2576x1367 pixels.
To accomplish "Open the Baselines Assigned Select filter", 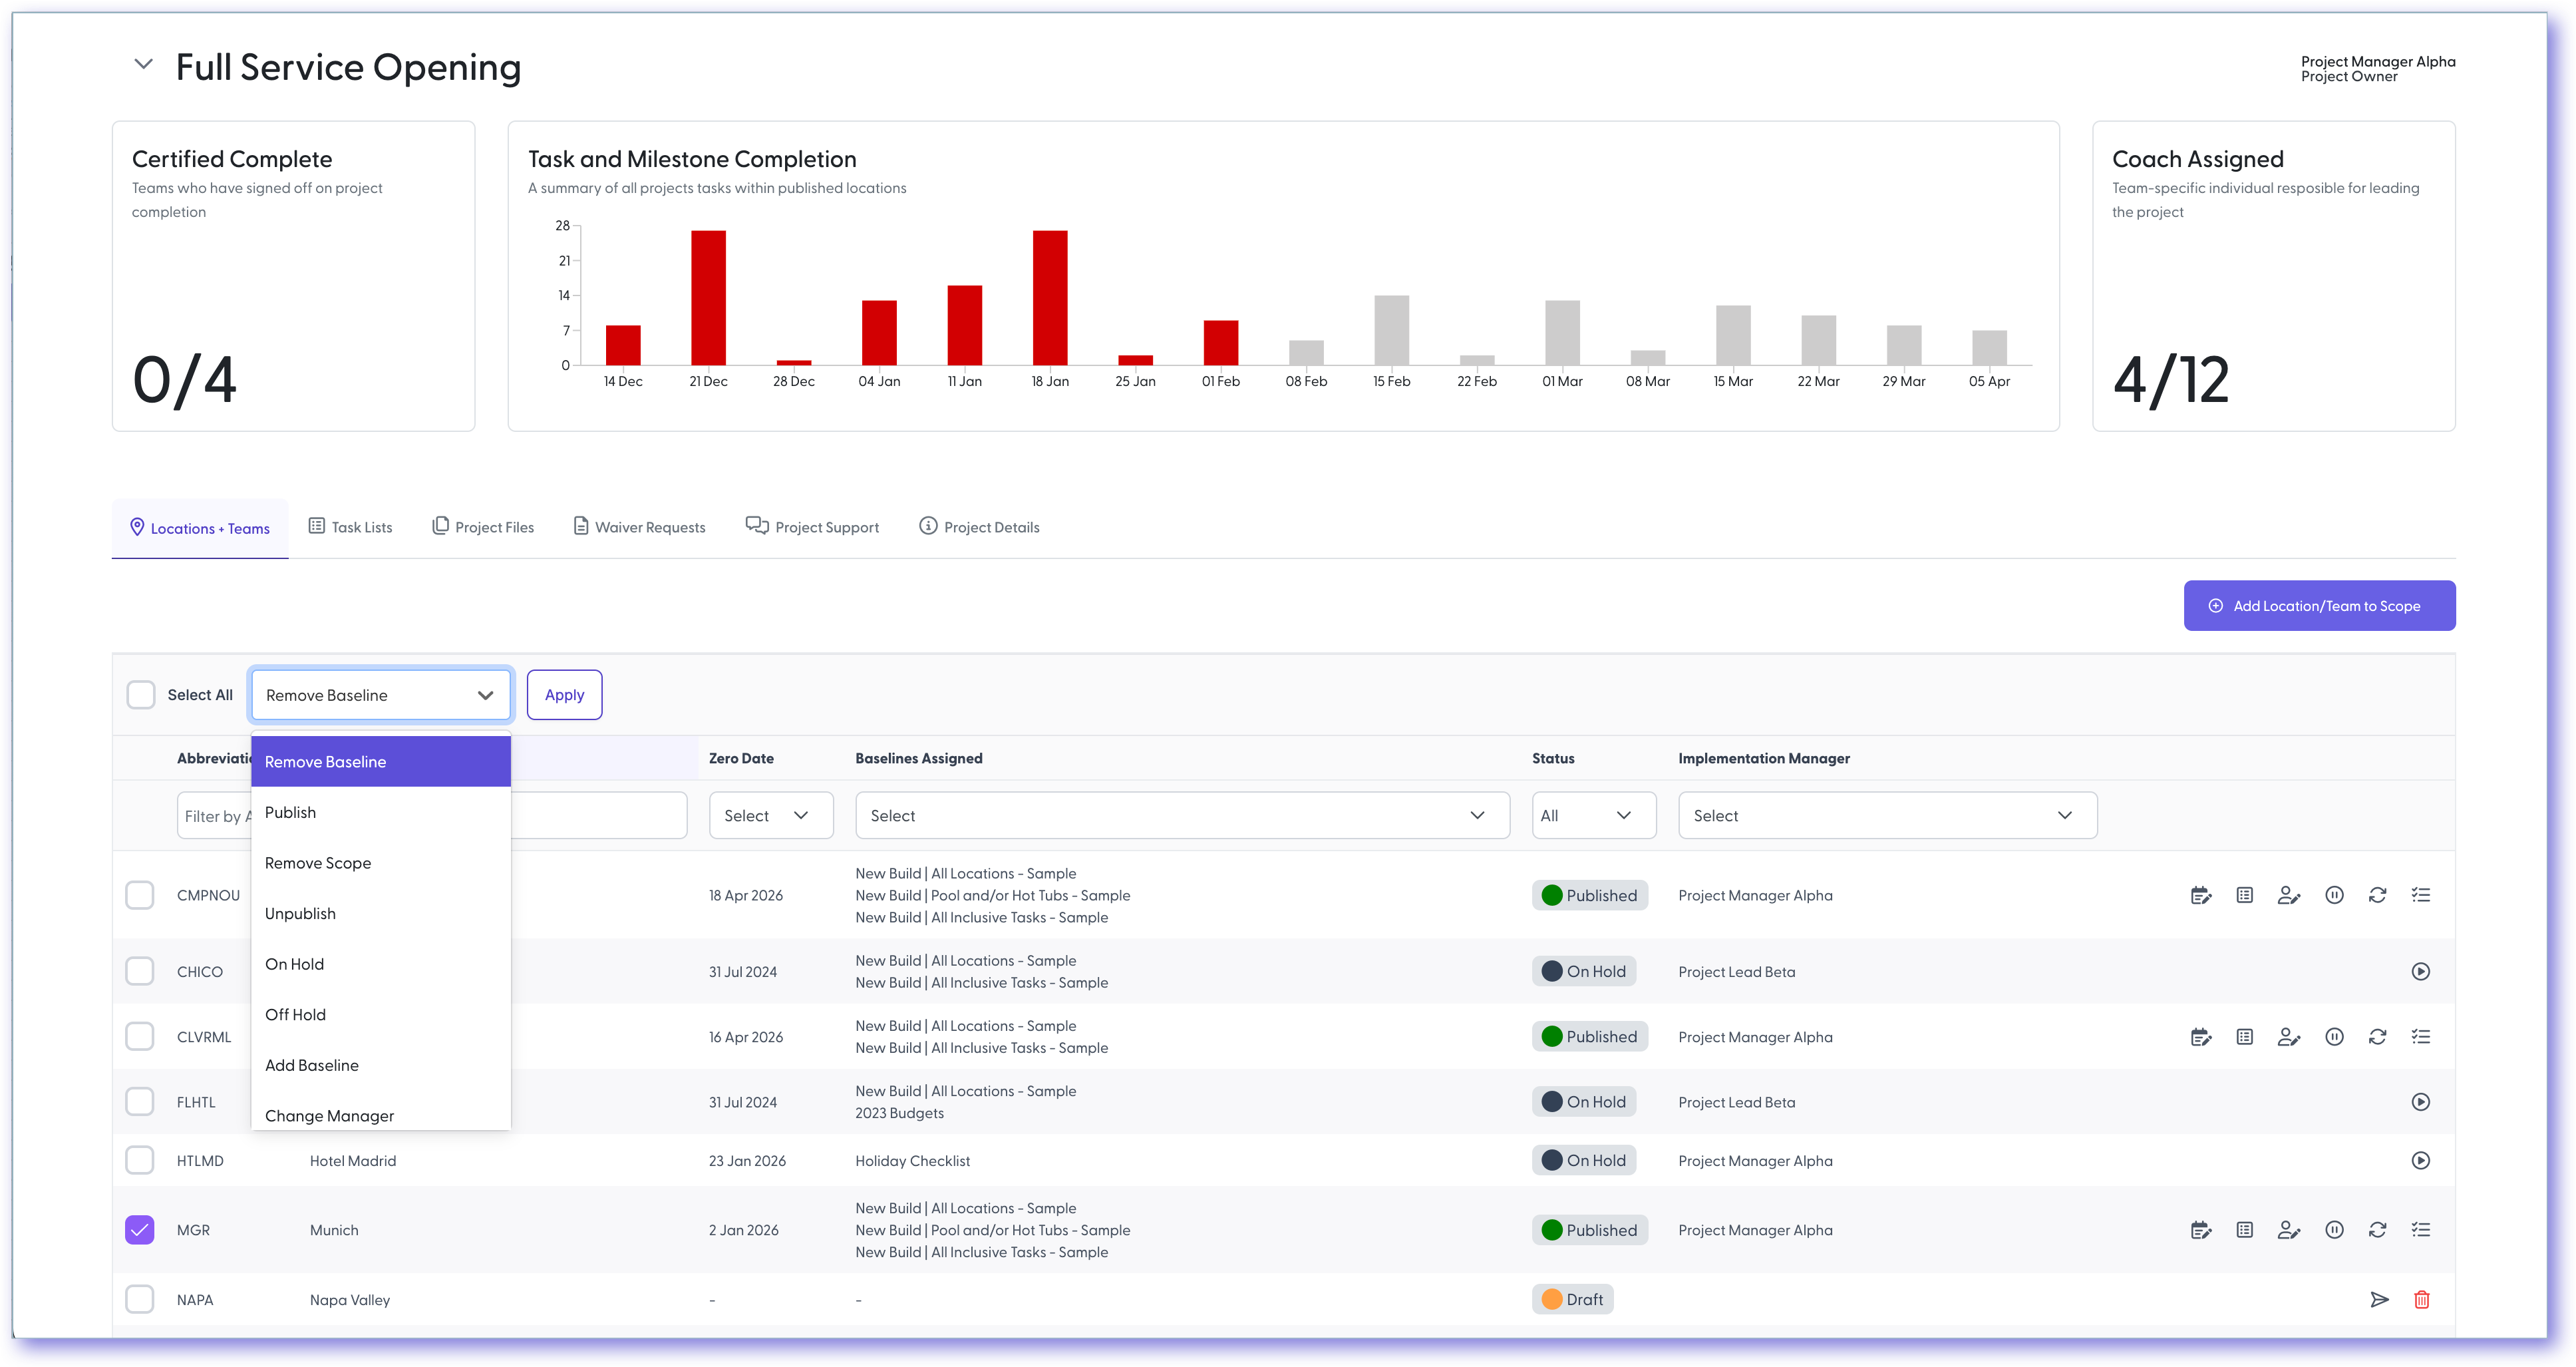I will click(x=1182, y=816).
